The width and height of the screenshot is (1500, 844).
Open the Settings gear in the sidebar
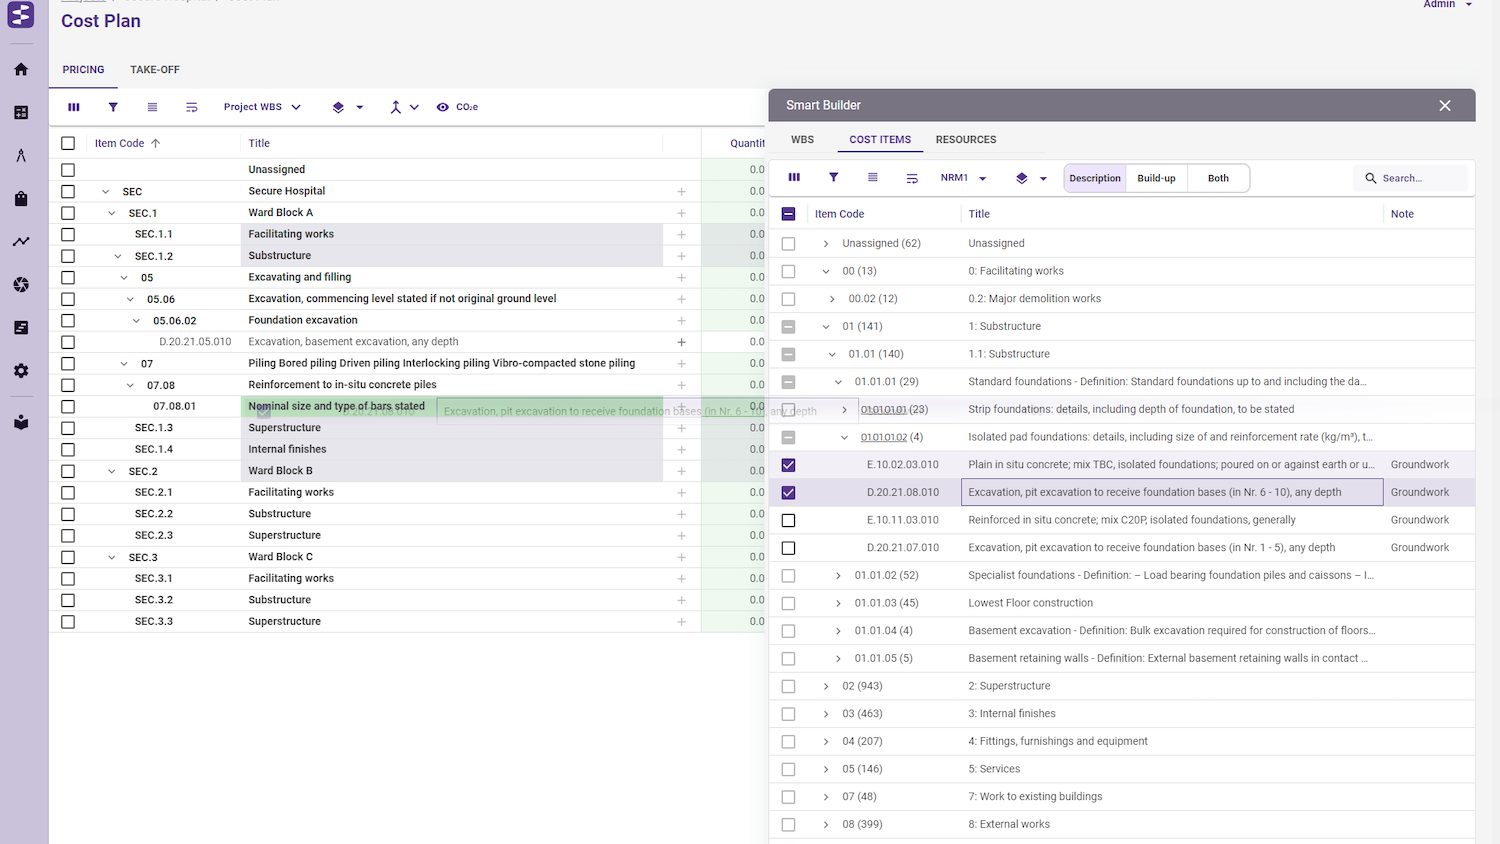click(20, 371)
